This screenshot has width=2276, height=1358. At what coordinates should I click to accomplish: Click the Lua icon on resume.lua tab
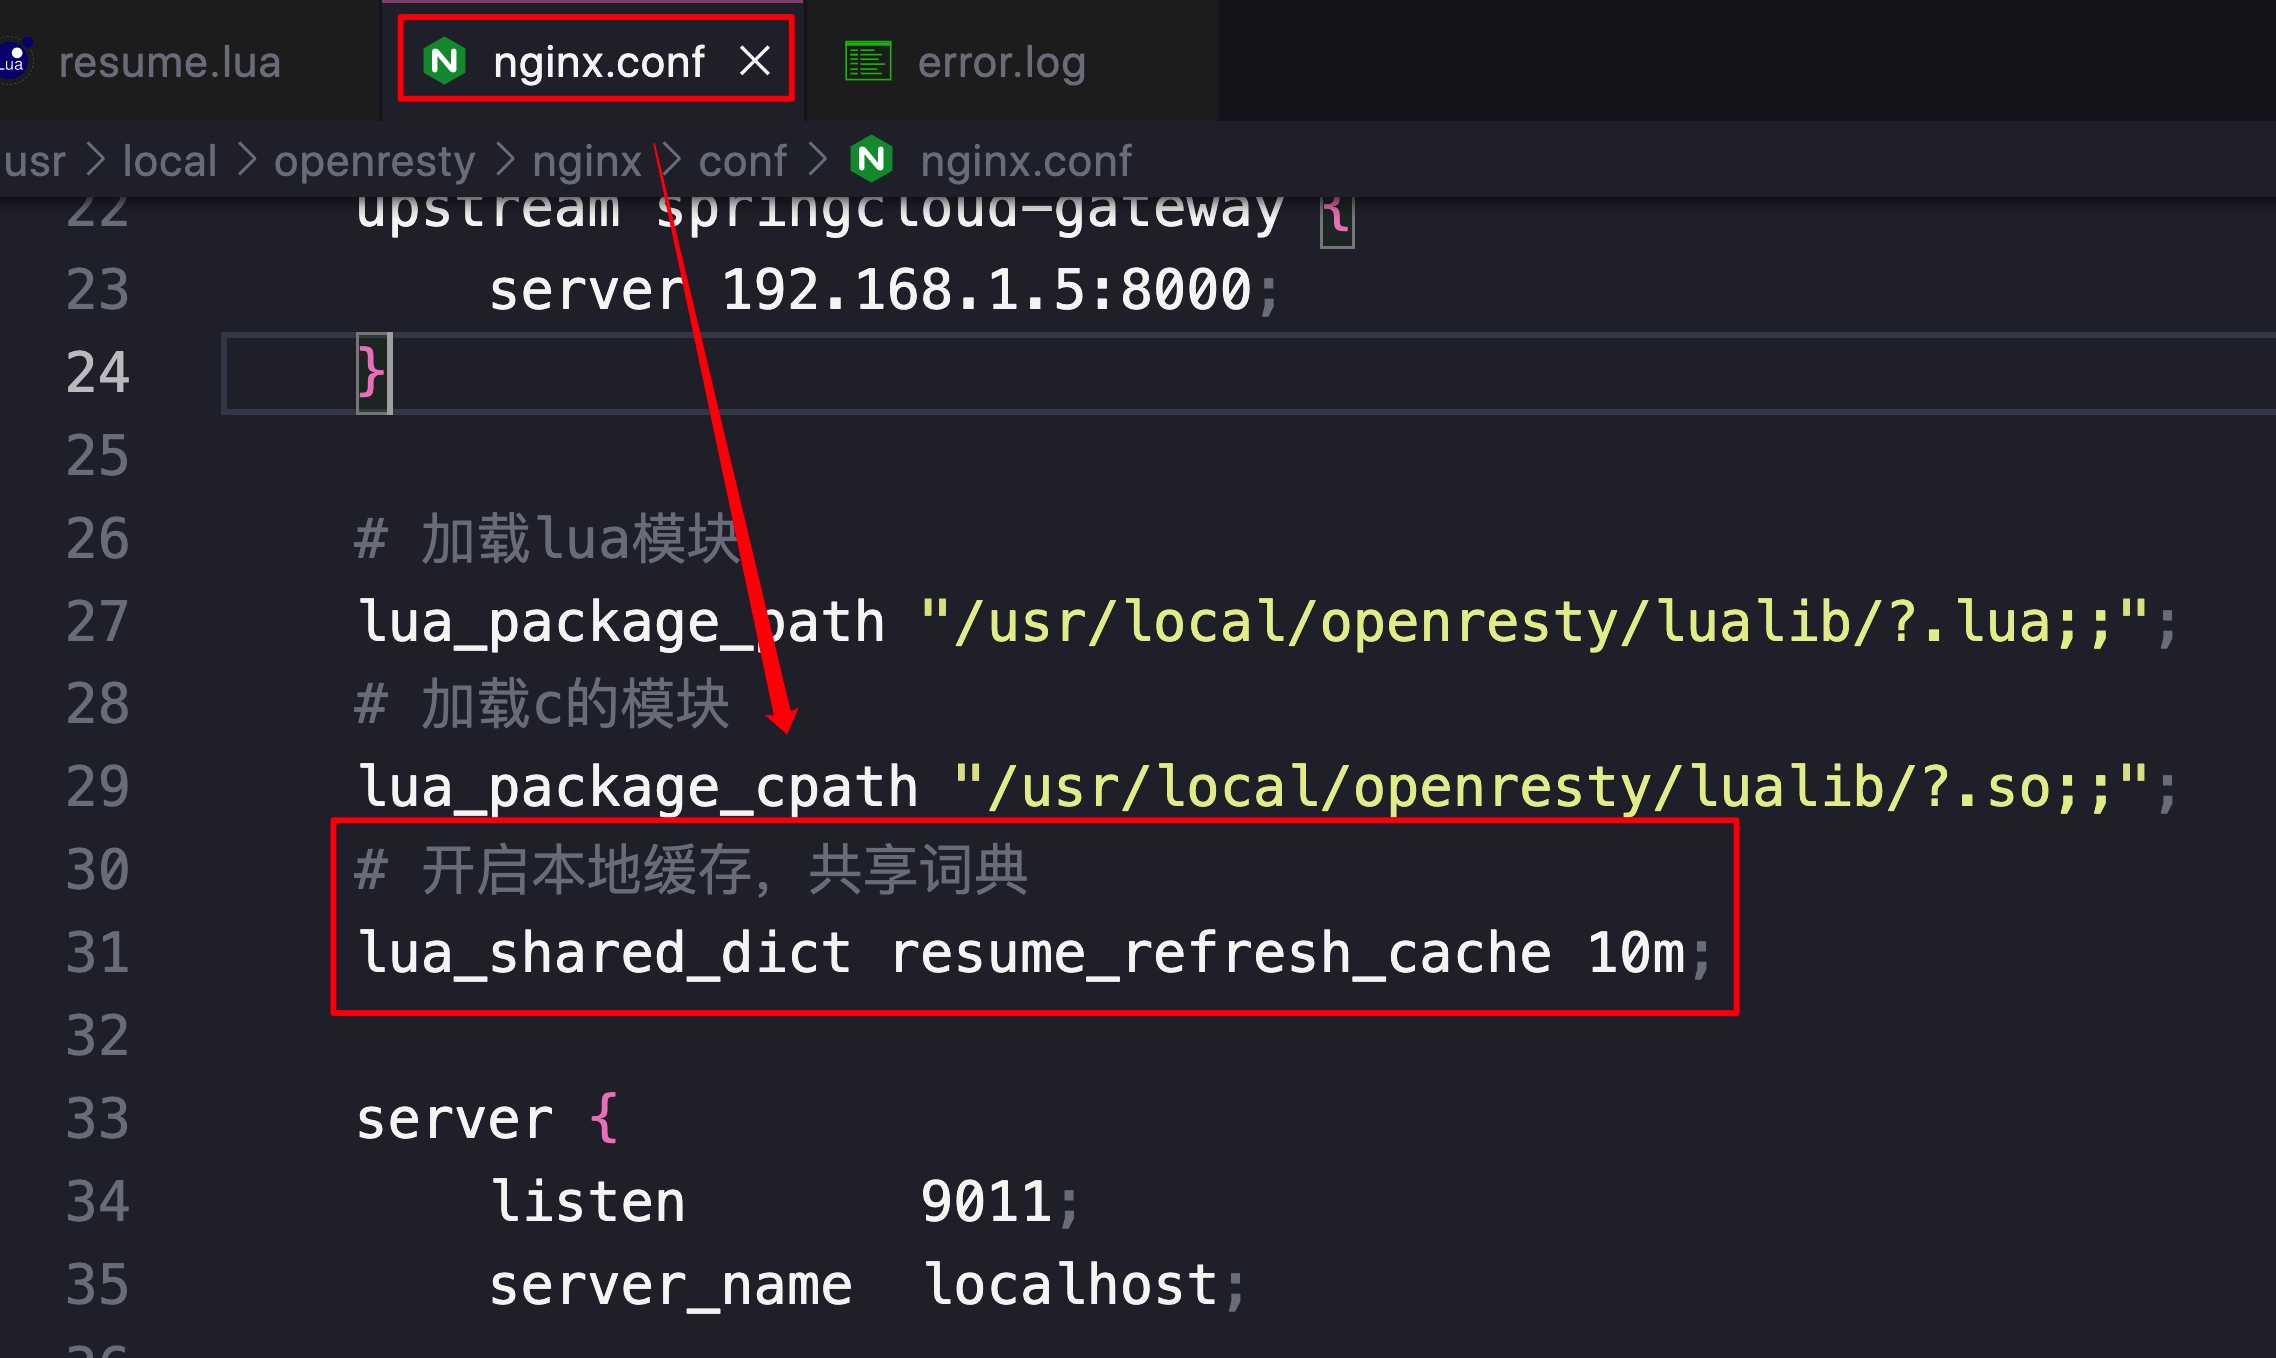[x=14, y=61]
